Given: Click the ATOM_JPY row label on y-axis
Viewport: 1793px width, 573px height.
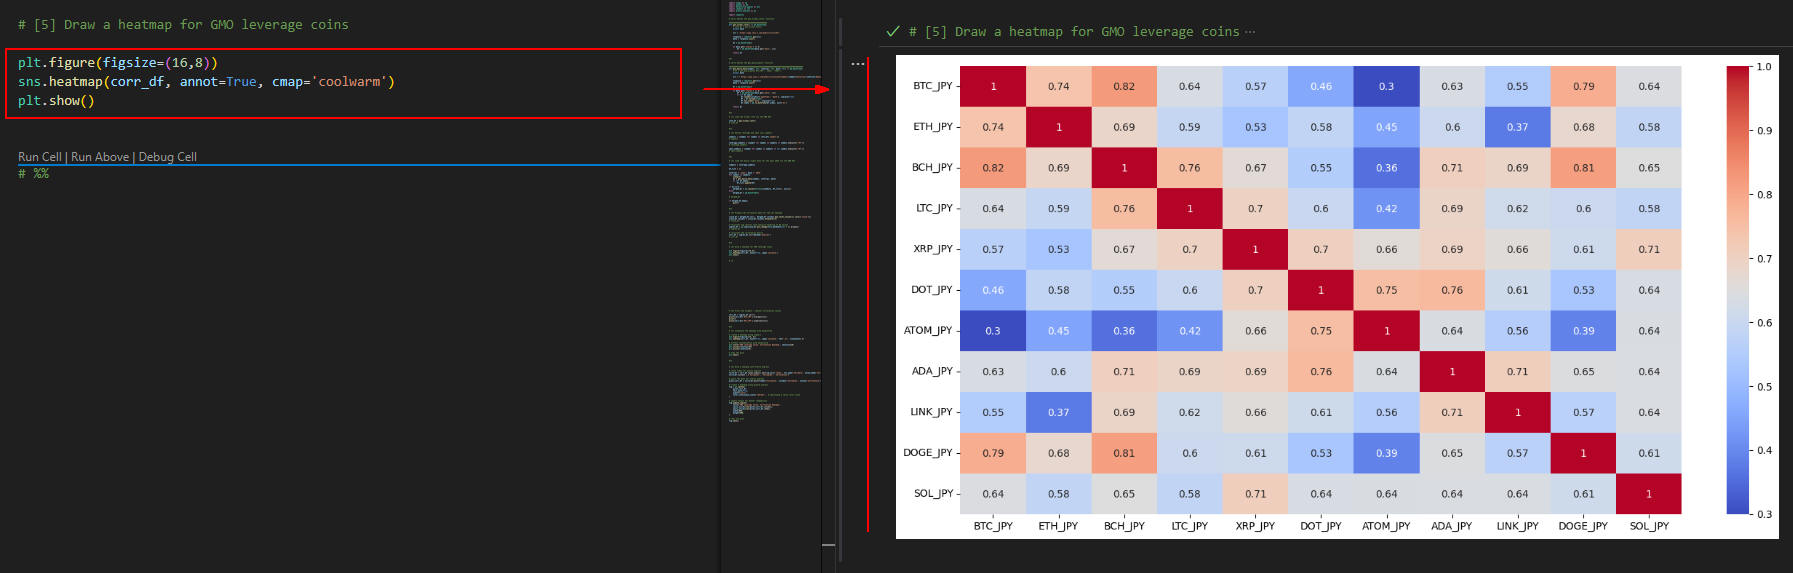Looking at the screenshot, I should [x=928, y=330].
